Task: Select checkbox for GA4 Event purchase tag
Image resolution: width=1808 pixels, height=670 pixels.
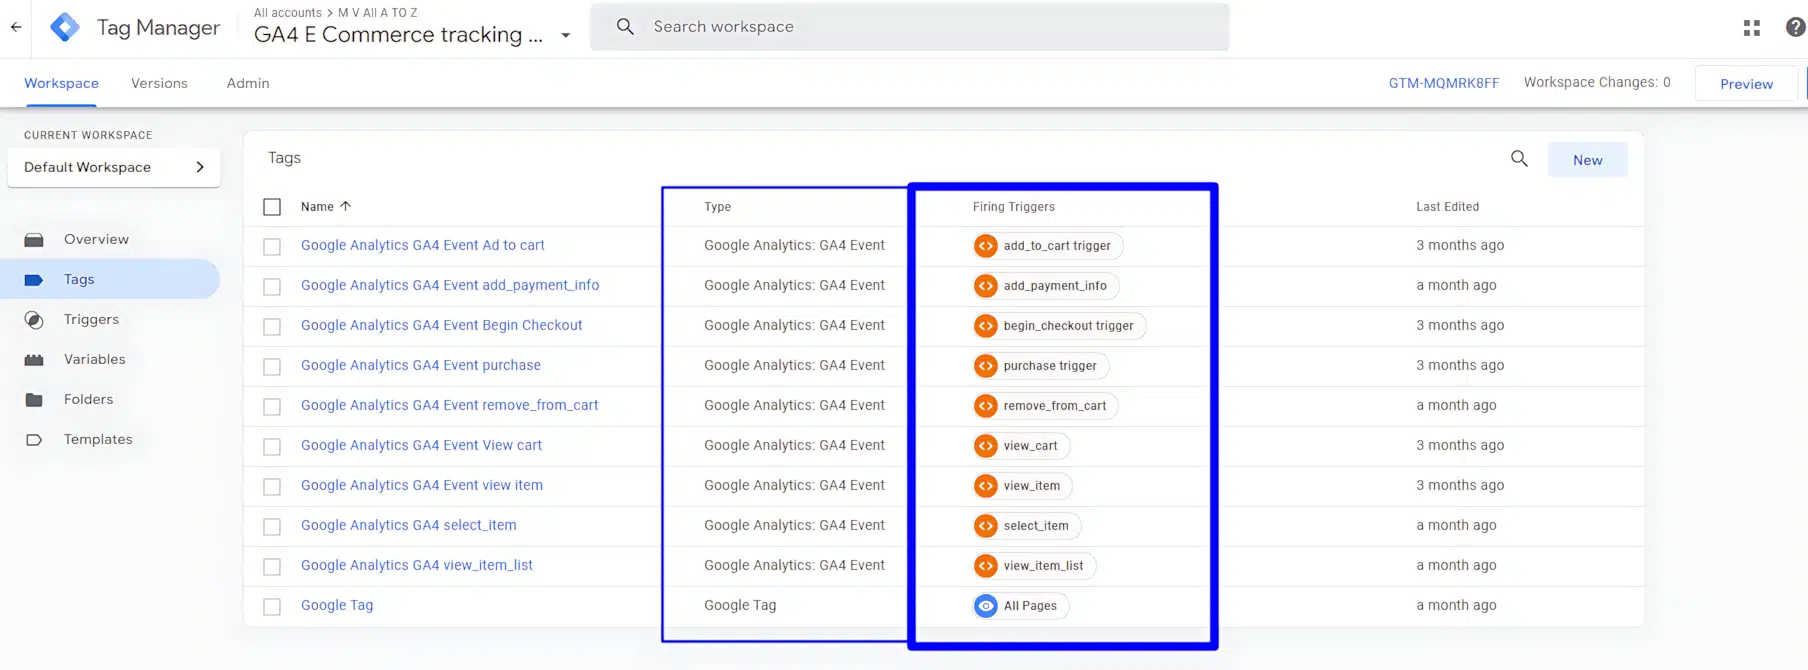Action: (x=272, y=367)
